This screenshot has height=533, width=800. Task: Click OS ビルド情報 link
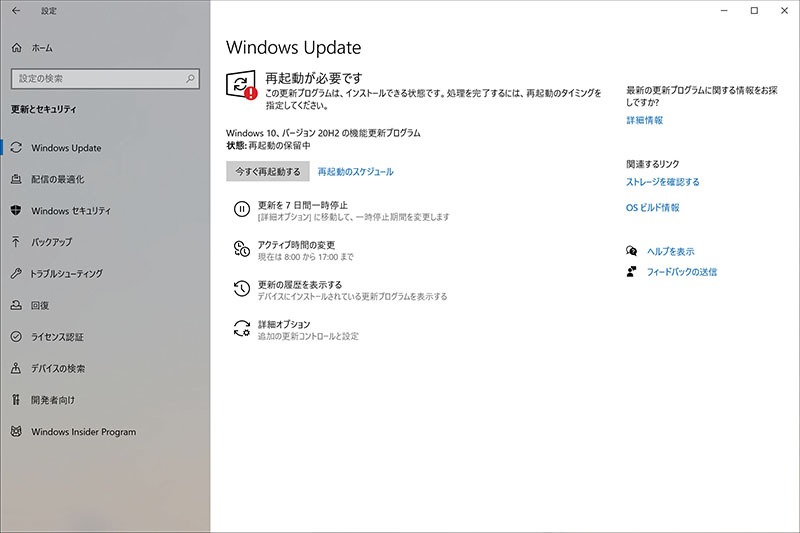pos(653,208)
